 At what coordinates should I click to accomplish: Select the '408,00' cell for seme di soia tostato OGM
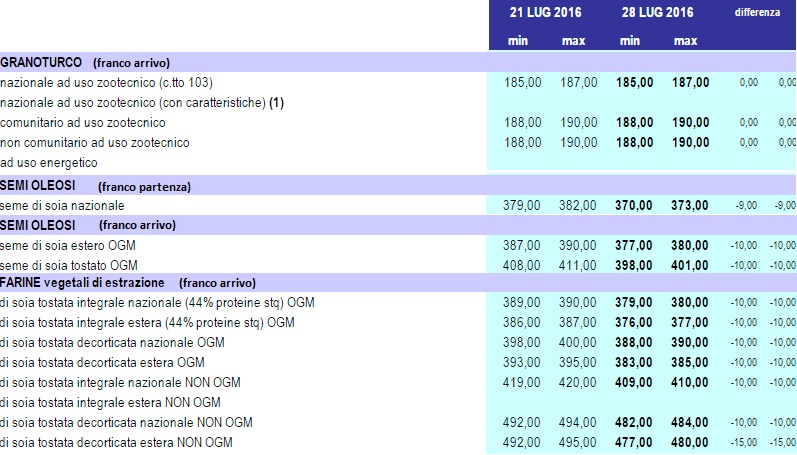[x=522, y=265]
